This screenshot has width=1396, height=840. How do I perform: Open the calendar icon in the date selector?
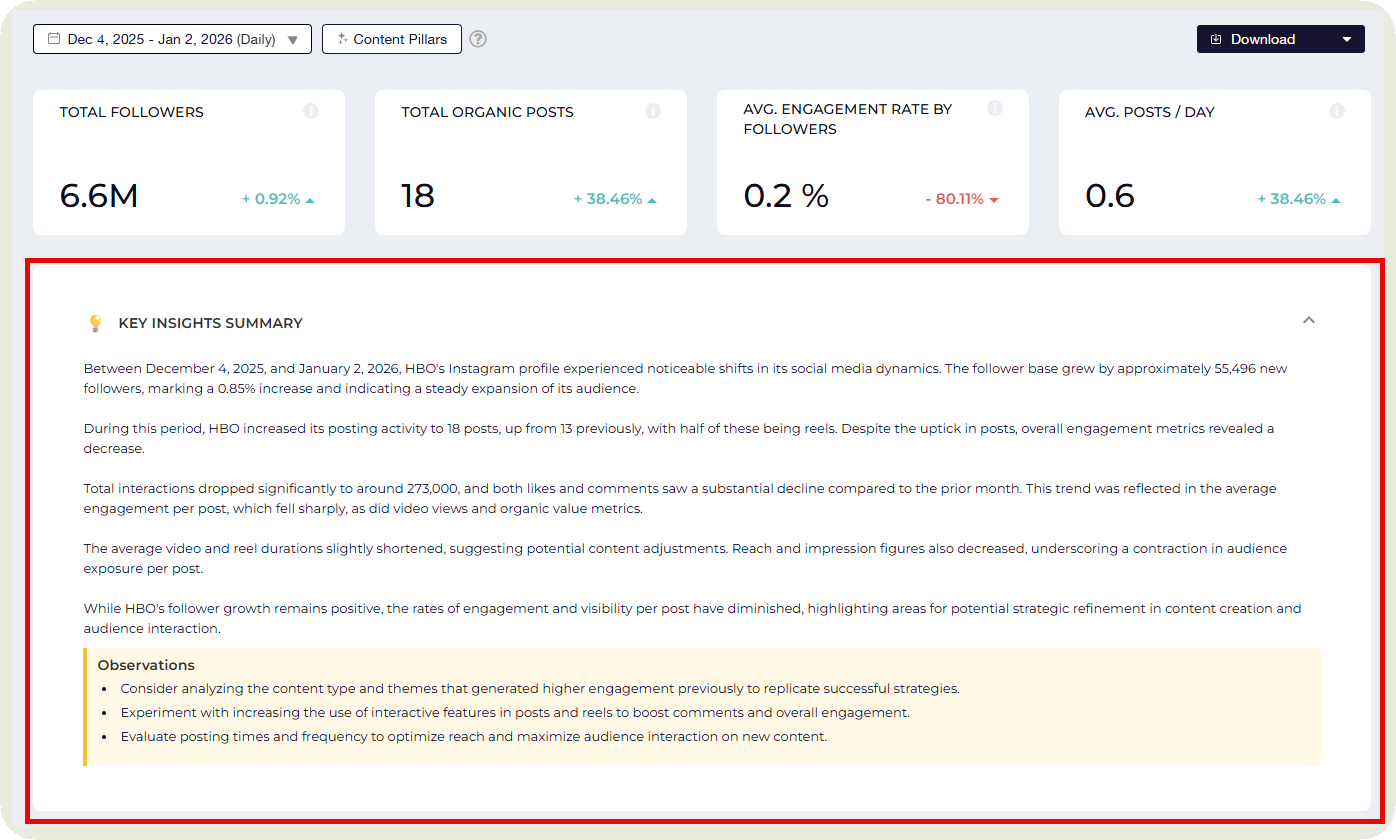point(54,38)
